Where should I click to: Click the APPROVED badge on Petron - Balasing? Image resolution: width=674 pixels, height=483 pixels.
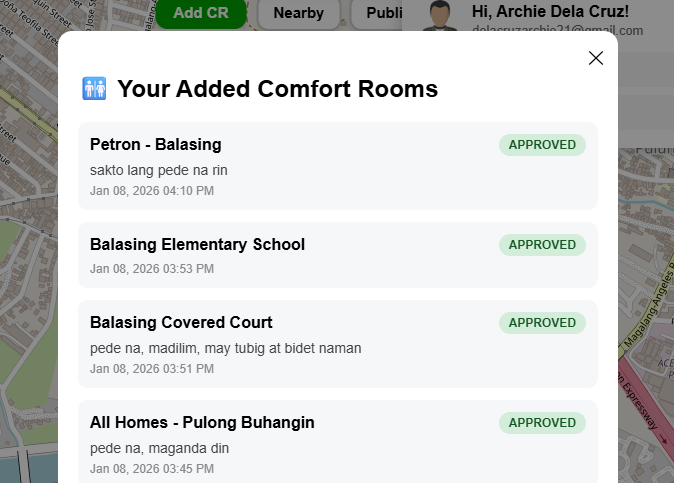(542, 145)
